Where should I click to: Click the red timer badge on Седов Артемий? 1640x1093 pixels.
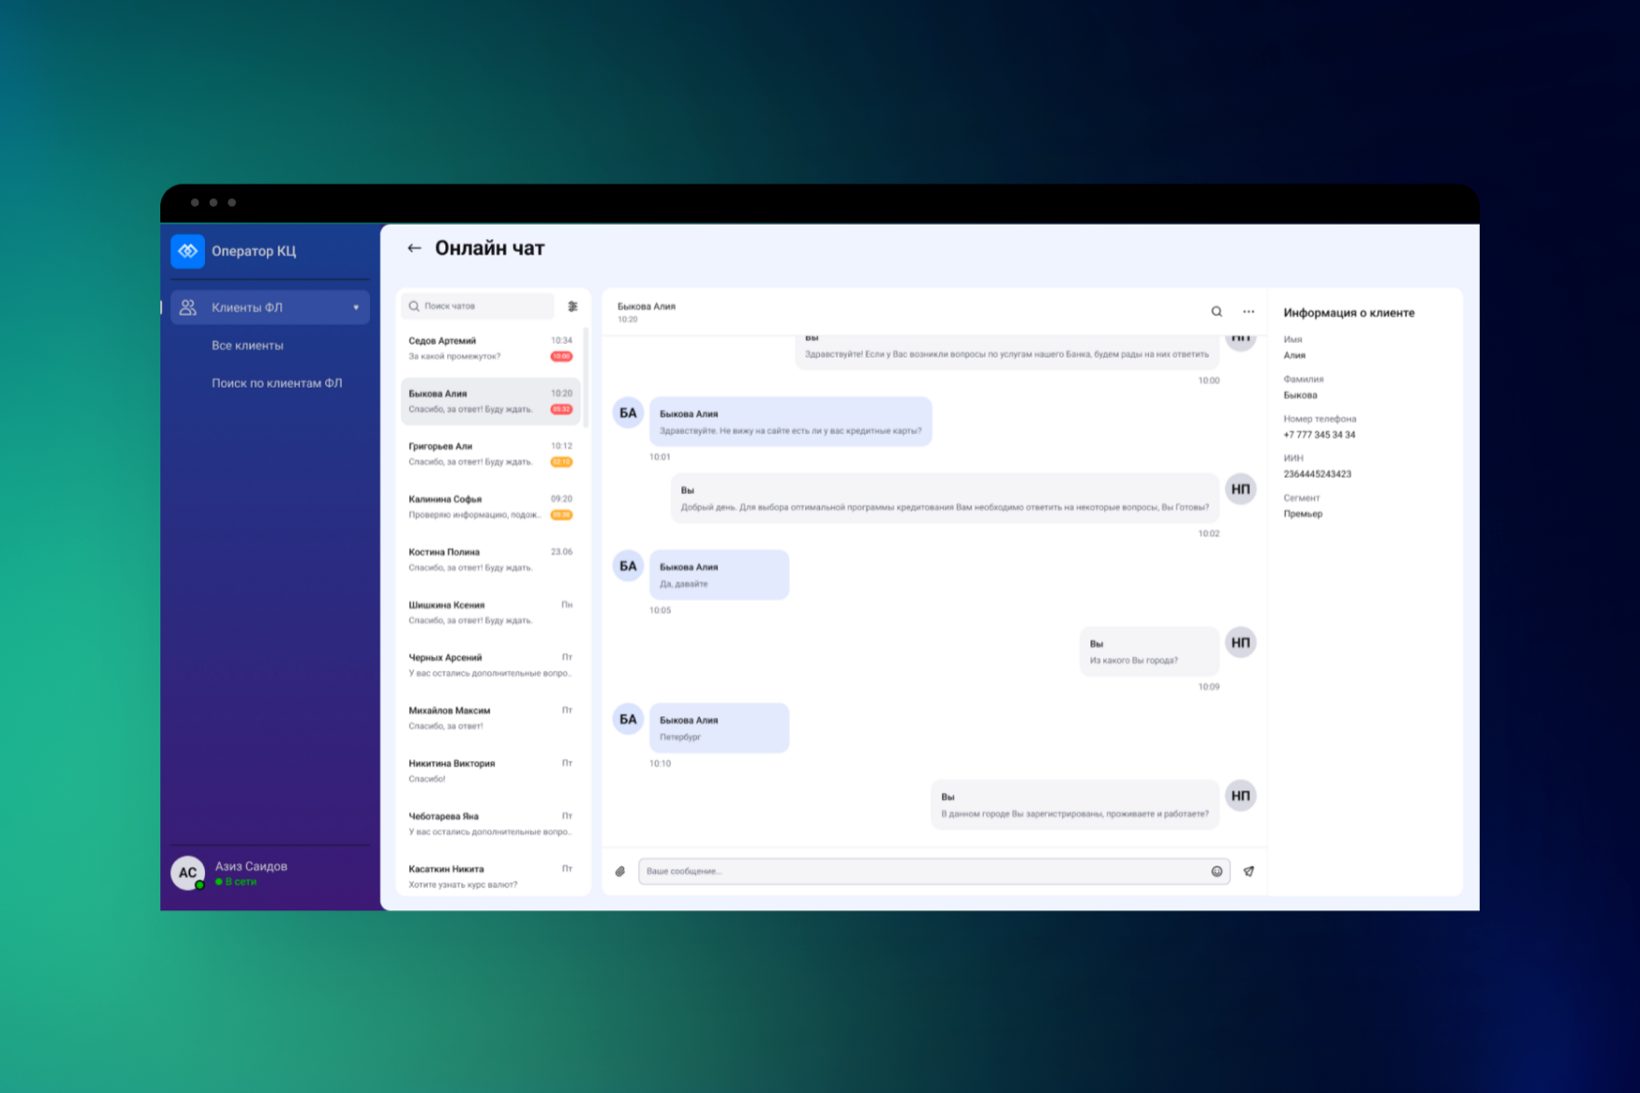(562, 356)
